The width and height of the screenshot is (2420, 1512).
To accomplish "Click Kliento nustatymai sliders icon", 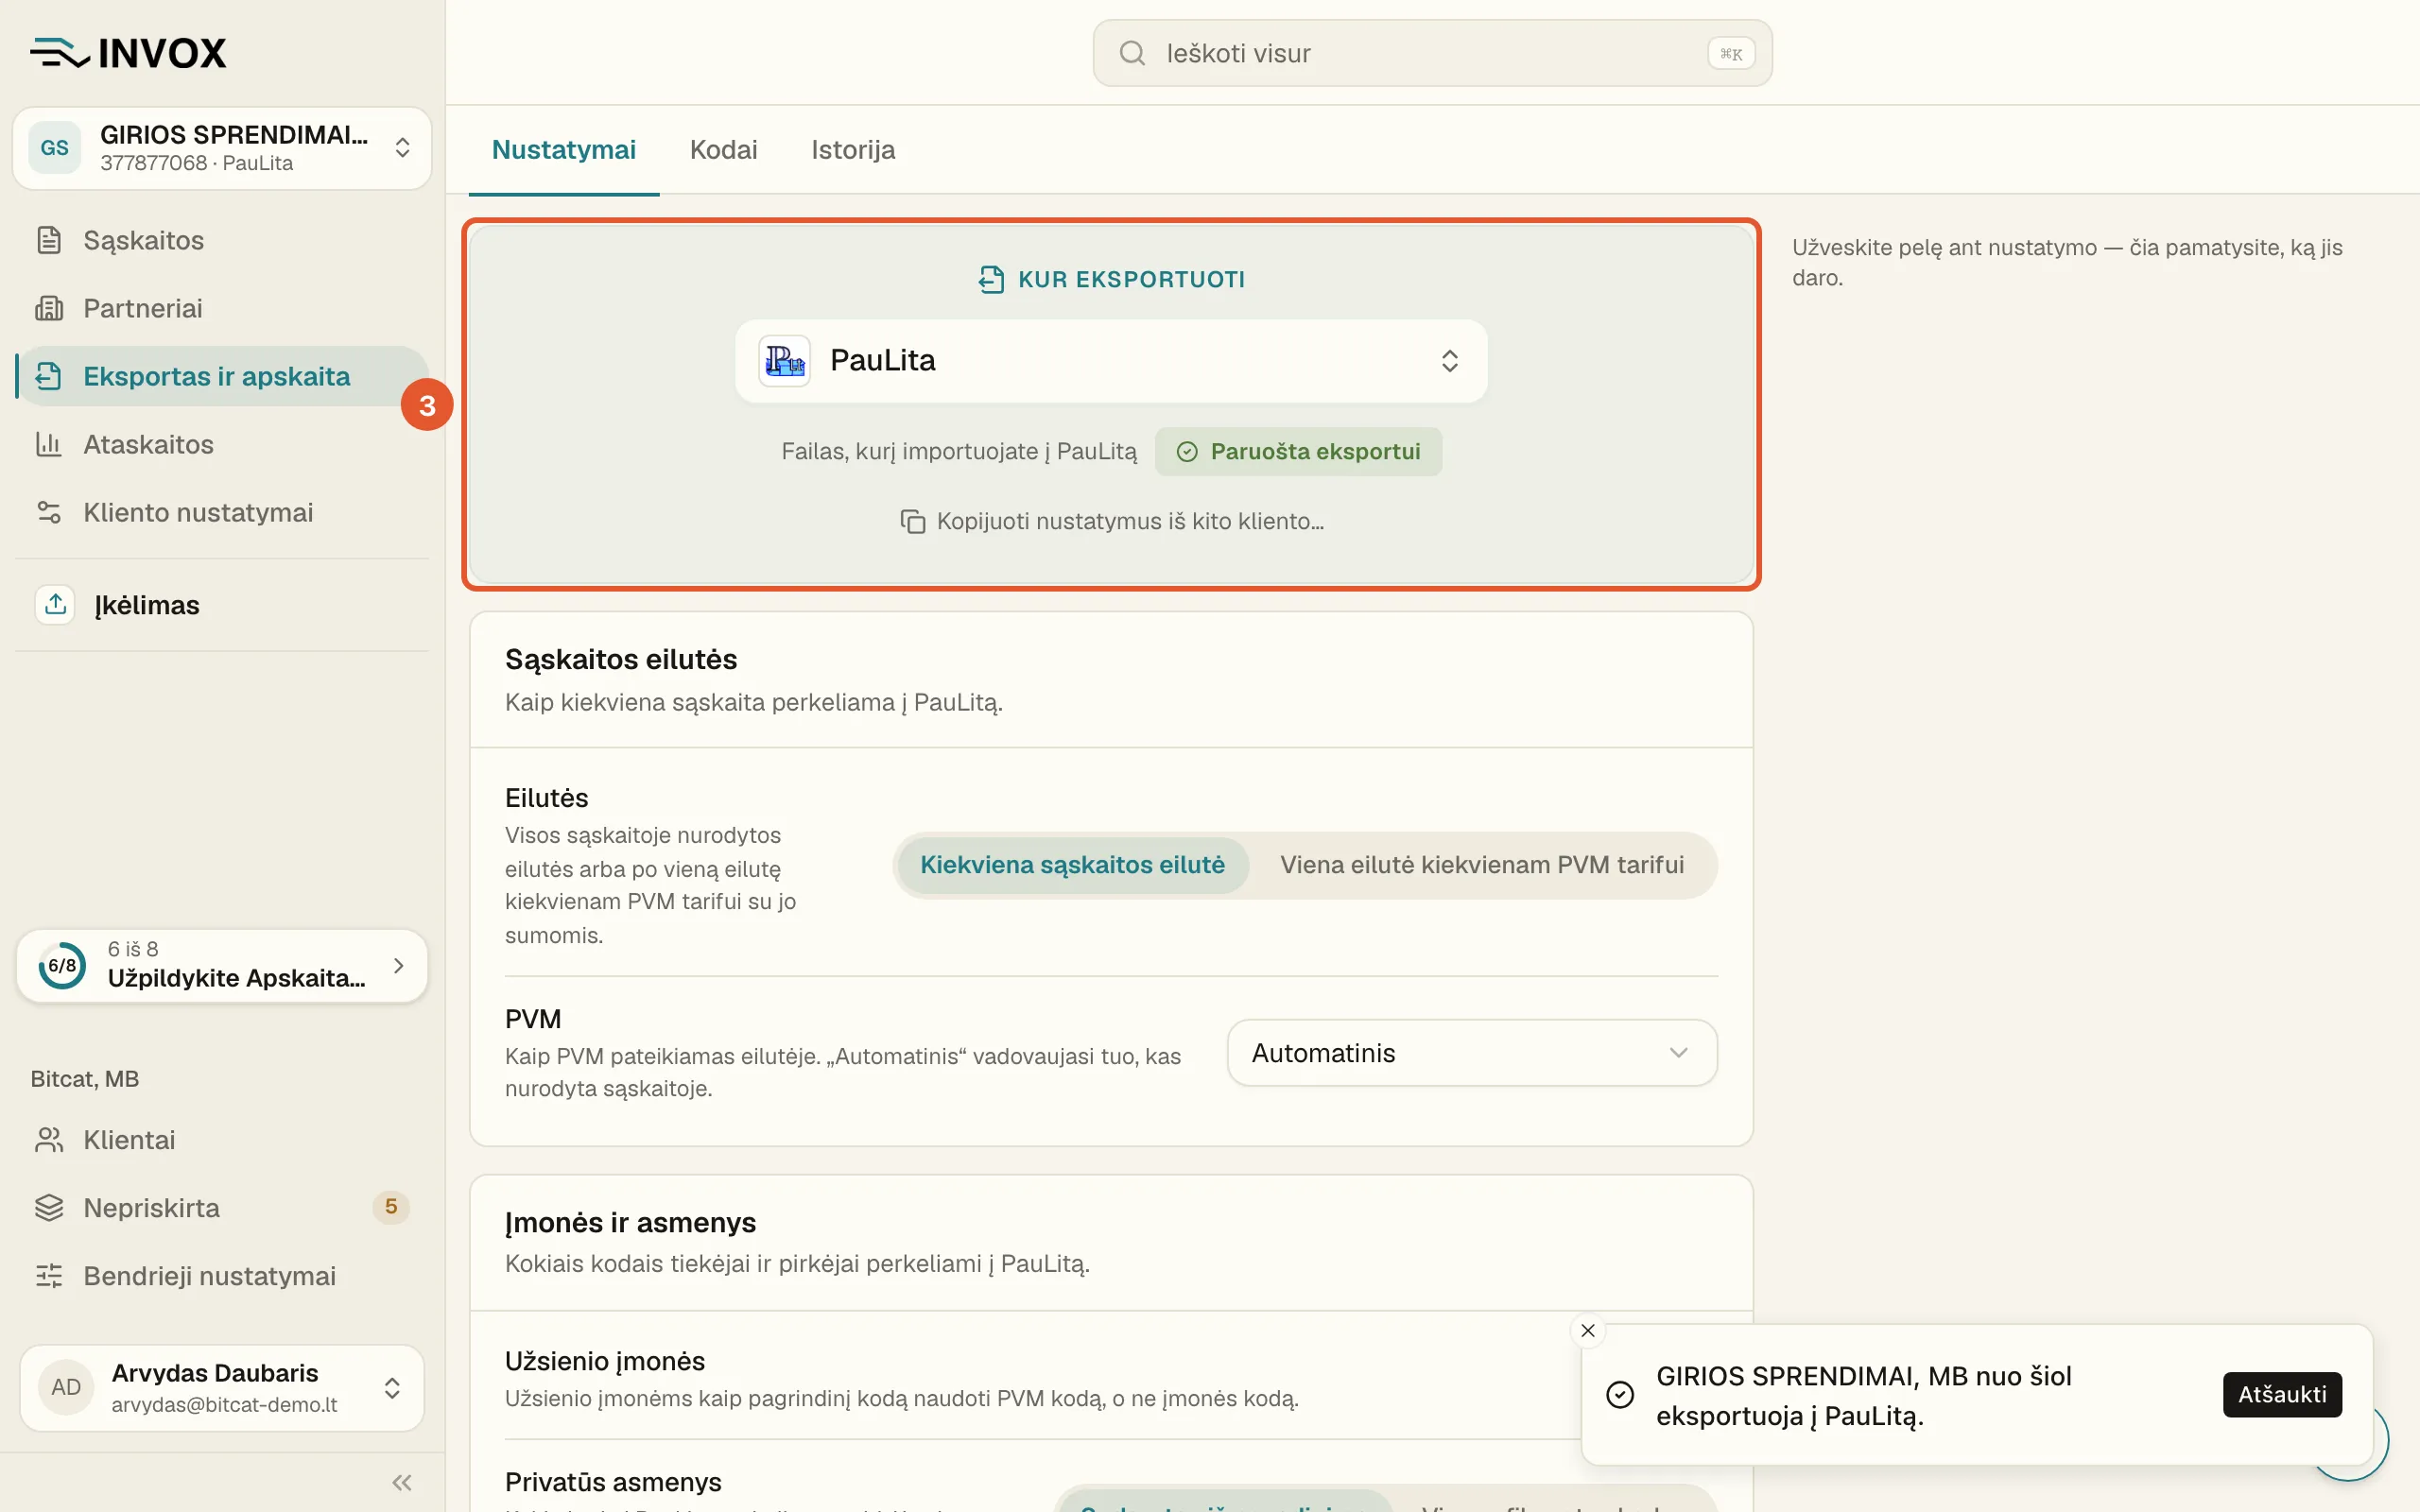I will point(49,512).
